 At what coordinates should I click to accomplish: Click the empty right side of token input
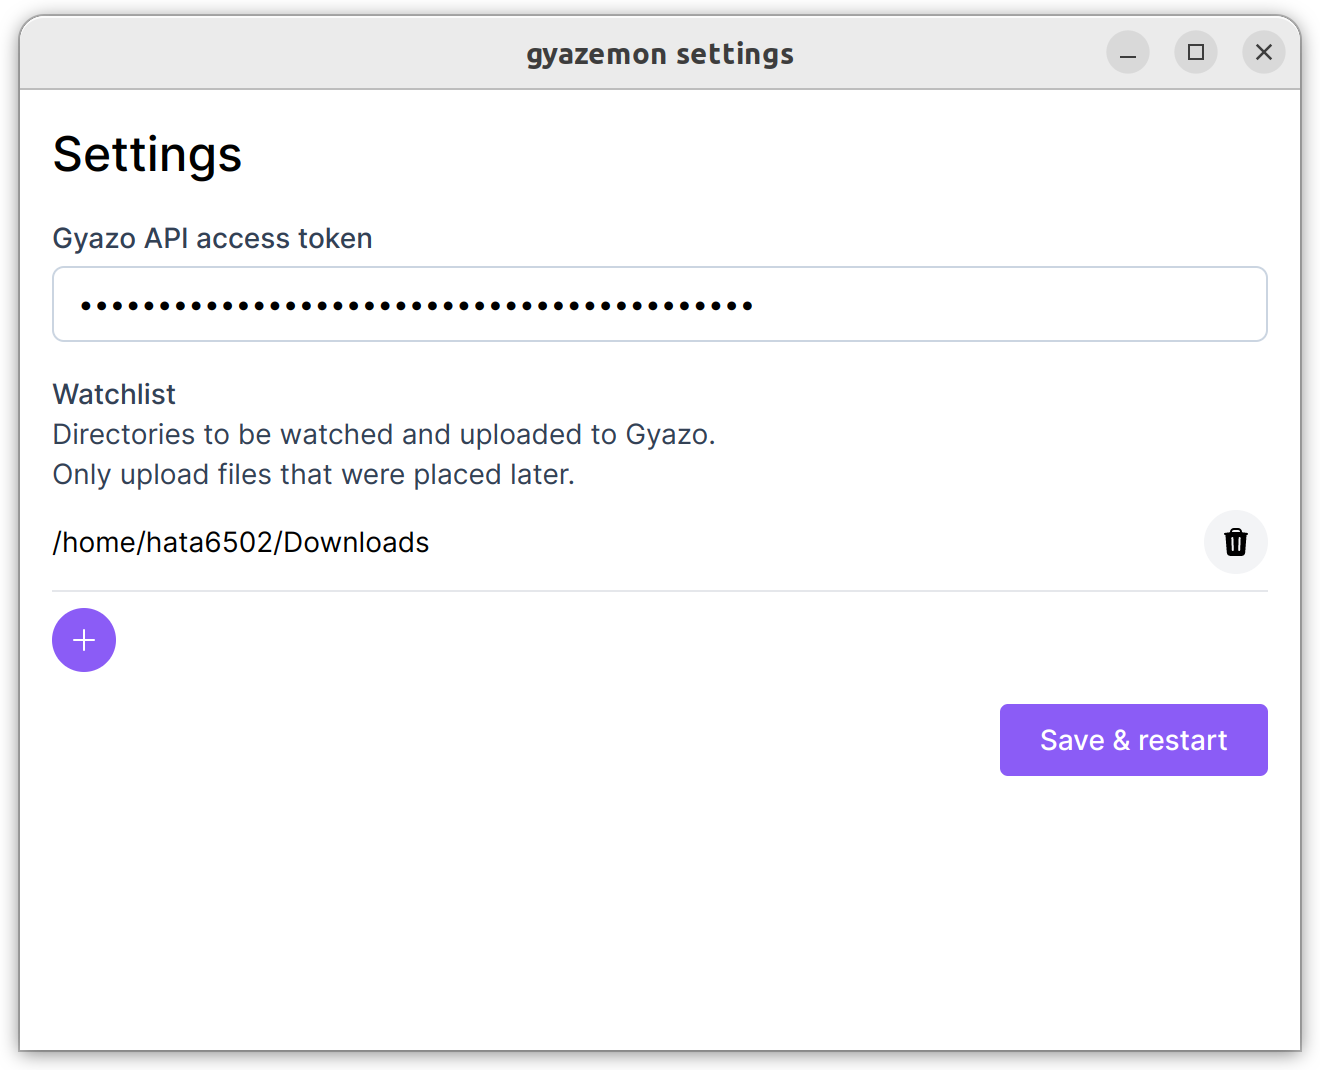(x=1010, y=304)
